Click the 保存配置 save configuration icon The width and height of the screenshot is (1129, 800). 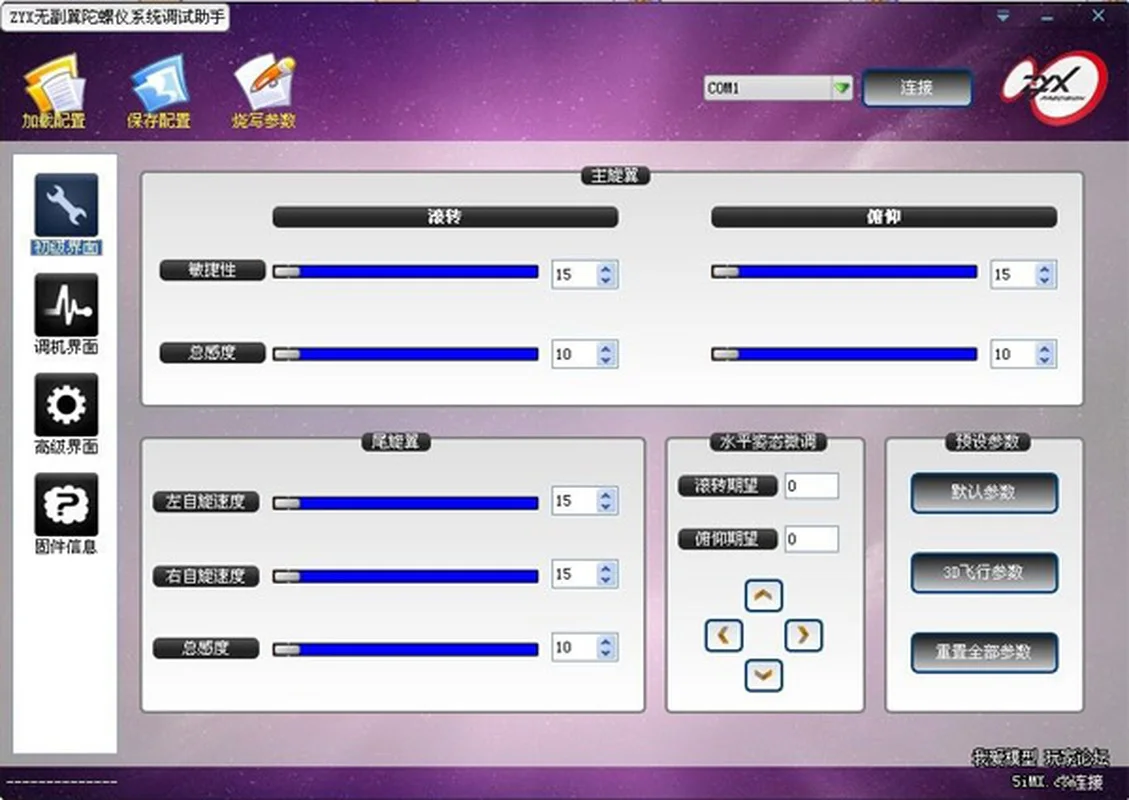click(x=159, y=92)
